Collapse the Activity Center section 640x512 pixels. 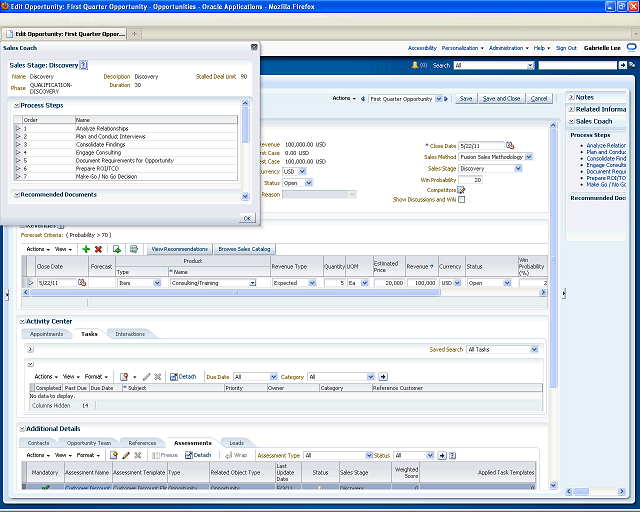pos(22,321)
